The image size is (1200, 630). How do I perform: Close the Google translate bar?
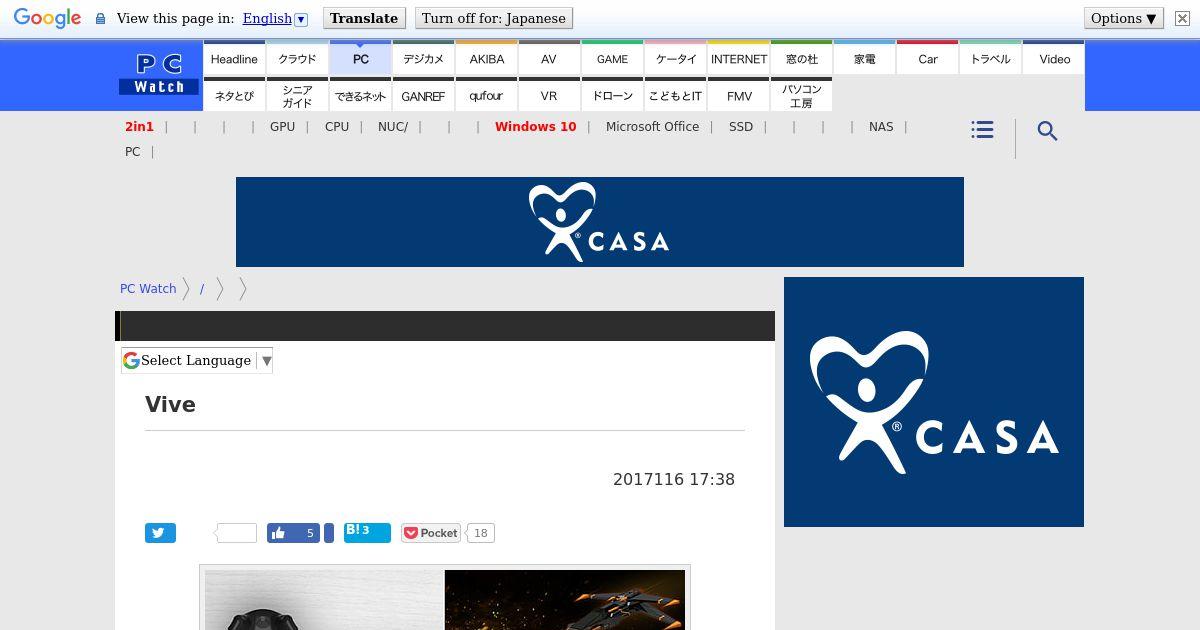1182,18
